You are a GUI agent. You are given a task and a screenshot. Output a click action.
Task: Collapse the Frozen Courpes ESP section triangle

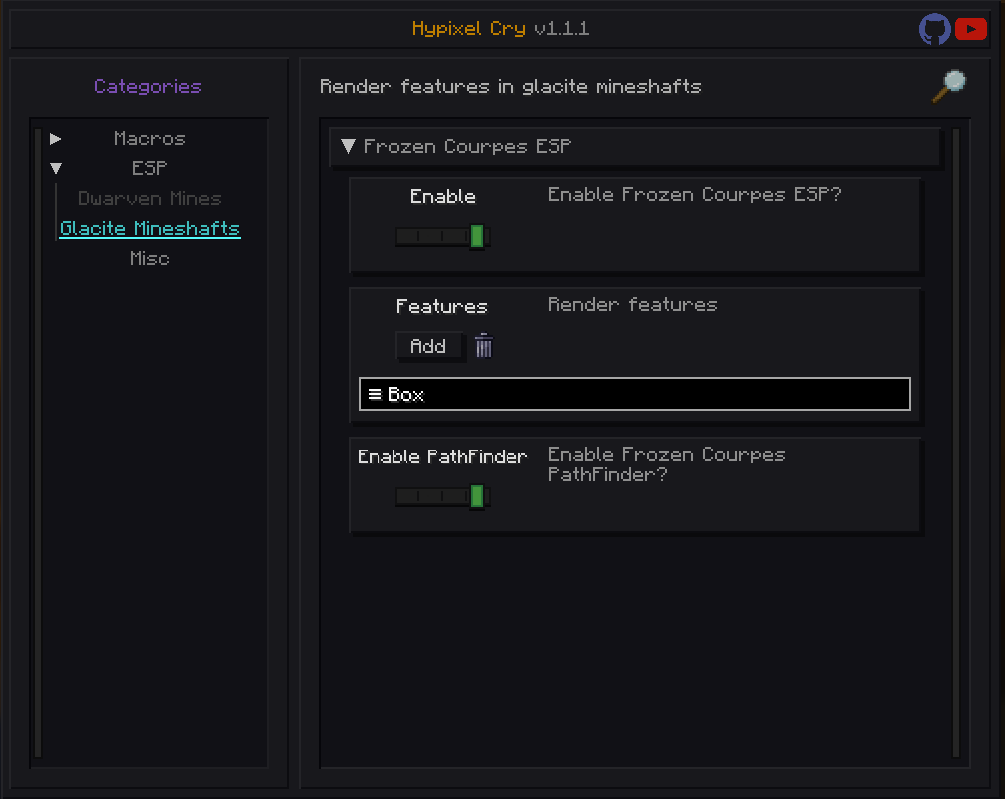tap(348, 146)
